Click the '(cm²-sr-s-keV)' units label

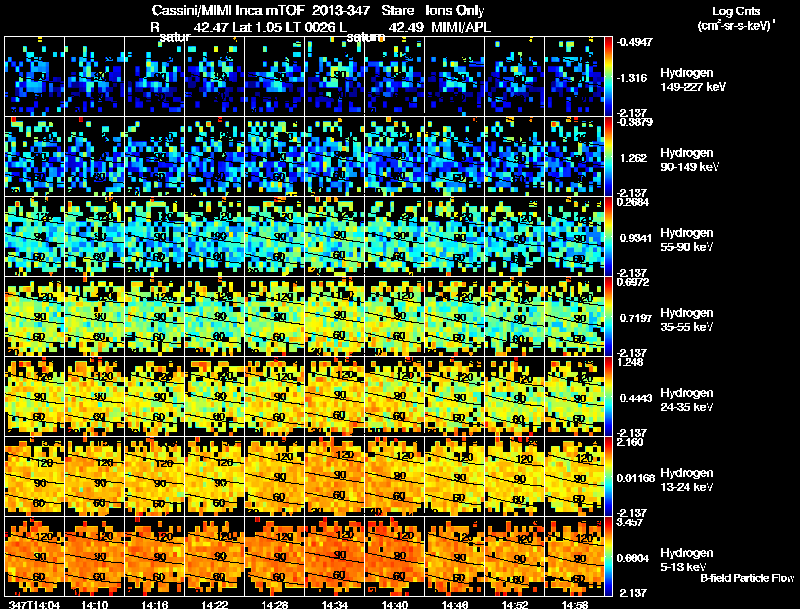[736, 26]
